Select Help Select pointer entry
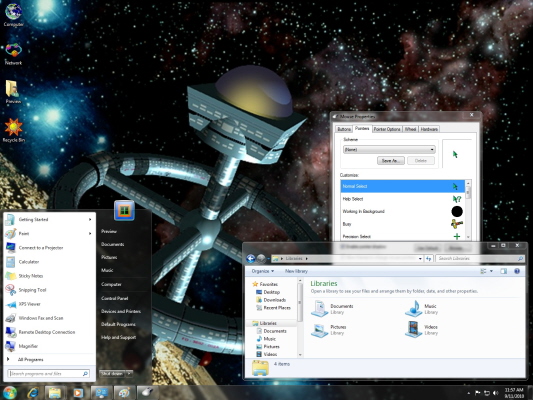533x400 pixels. pos(402,199)
